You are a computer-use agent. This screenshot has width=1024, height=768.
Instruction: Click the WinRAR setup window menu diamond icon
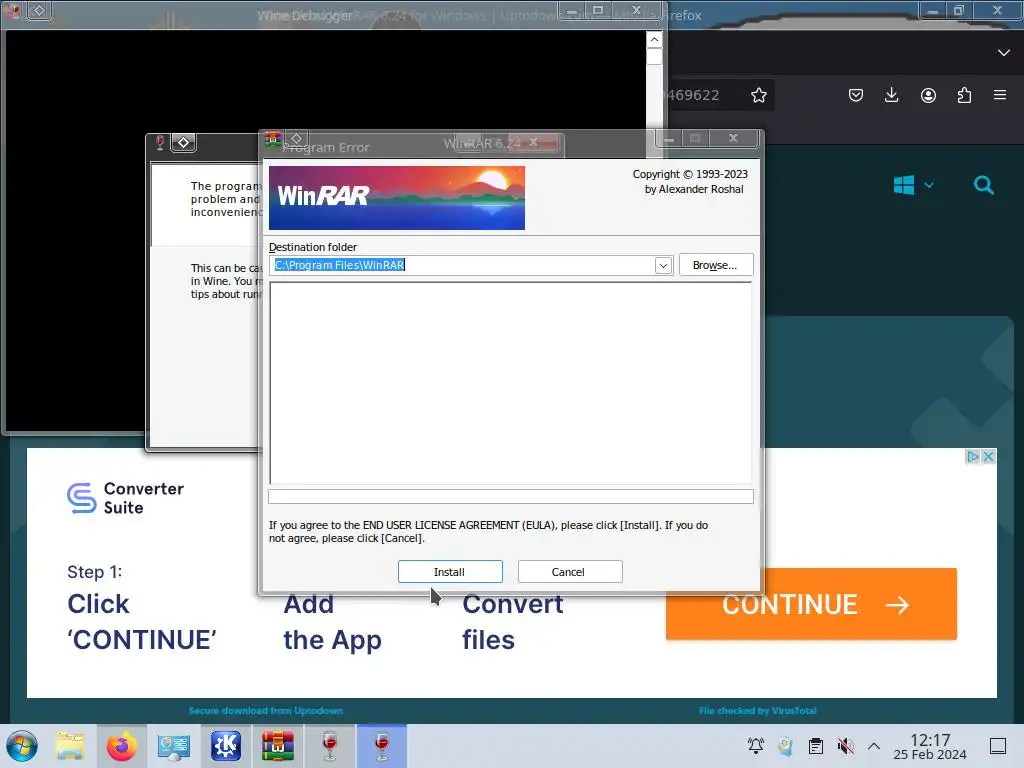(296, 138)
